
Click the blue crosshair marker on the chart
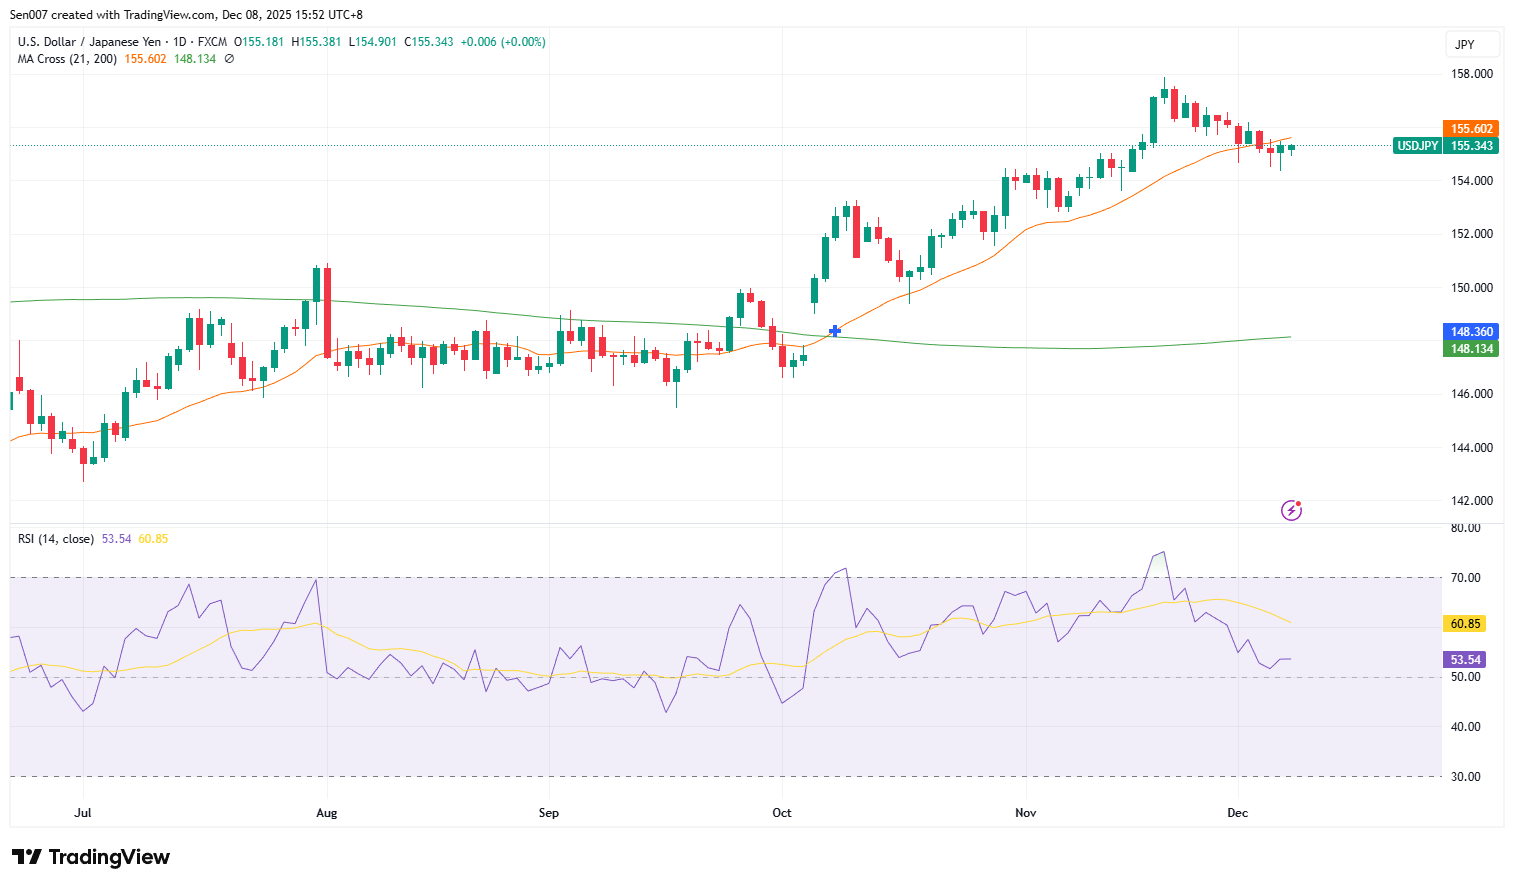[833, 330]
